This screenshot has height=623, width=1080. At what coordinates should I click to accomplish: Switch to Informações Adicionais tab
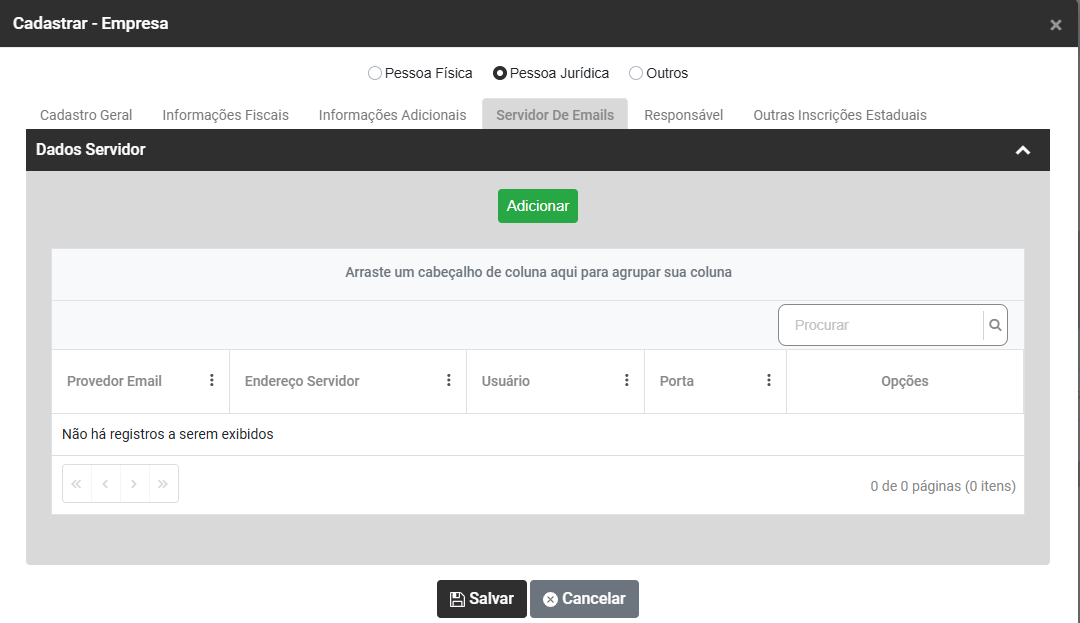point(392,115)
